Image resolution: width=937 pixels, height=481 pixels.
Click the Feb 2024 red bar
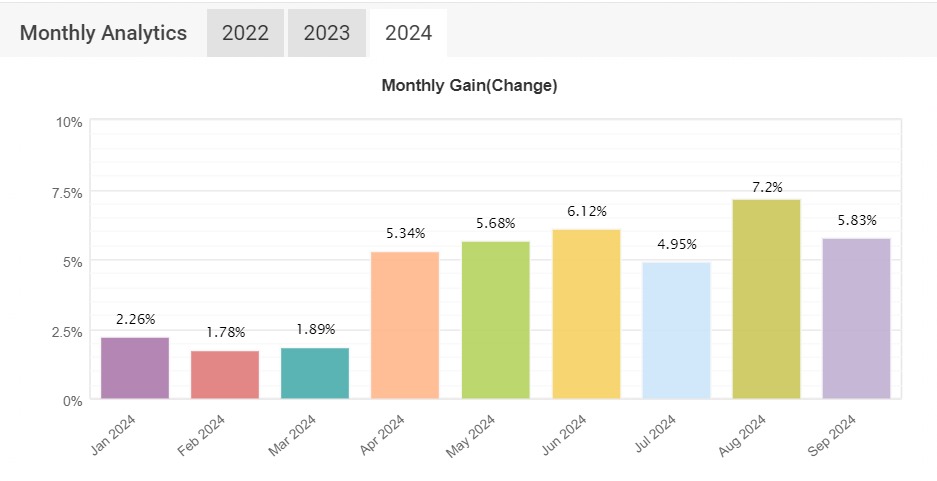click(x=225, y=375)
